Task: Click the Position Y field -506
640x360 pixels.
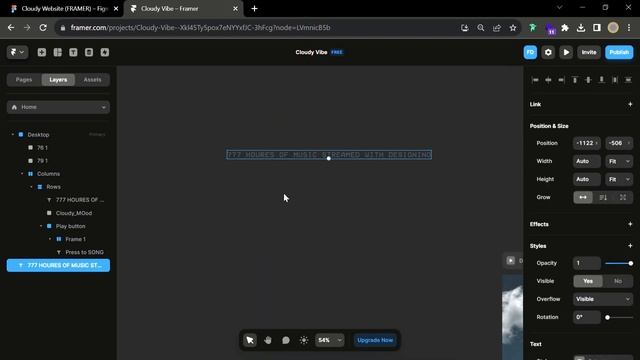Action: (619, 143)
